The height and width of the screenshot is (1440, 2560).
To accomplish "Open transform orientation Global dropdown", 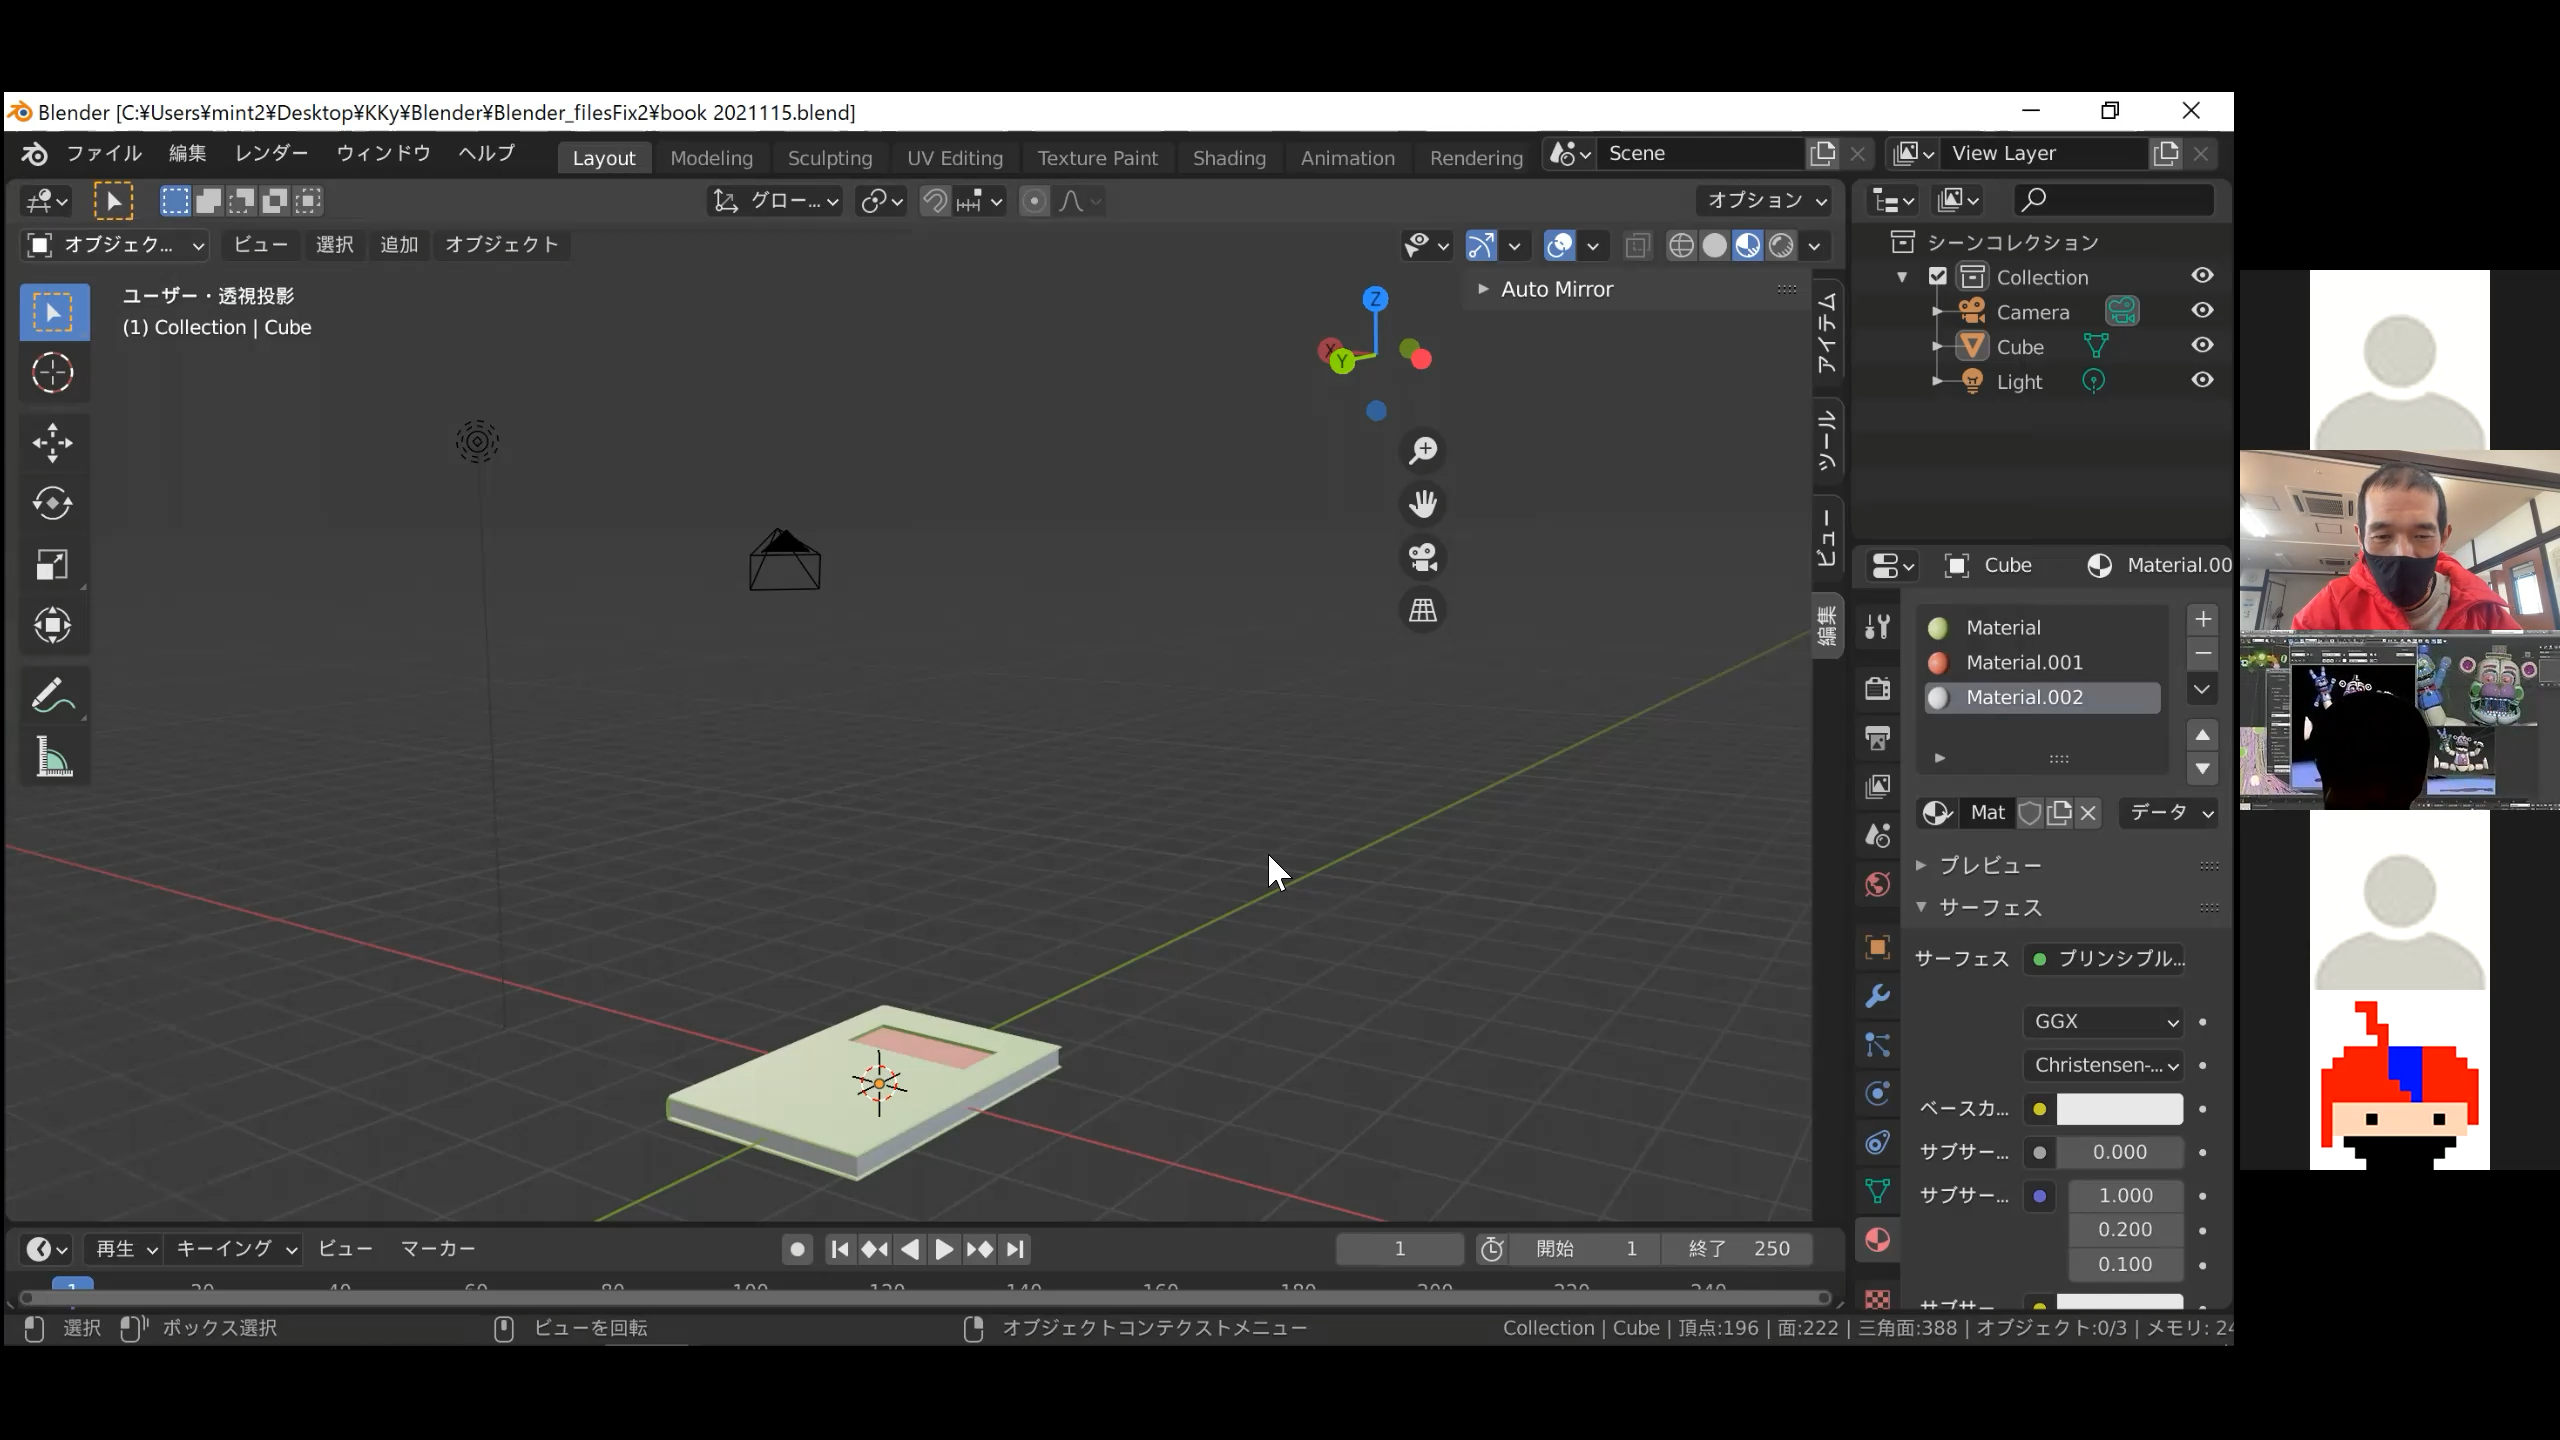I will click(776, 201).
